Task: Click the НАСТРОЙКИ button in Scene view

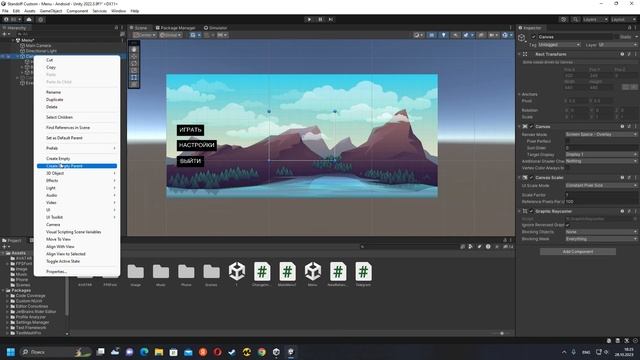Action: coord(196,145)
